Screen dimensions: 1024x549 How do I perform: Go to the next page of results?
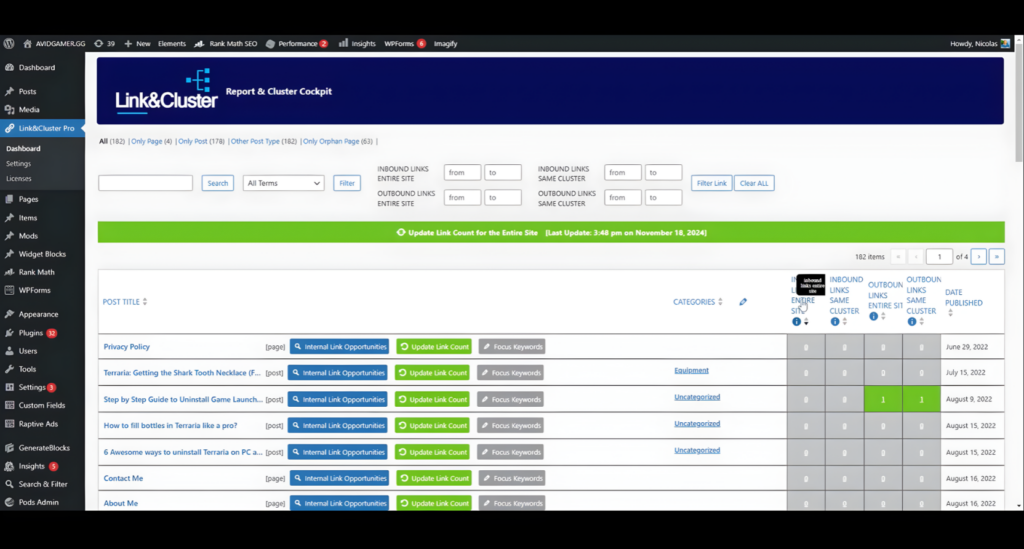[x=978, y=257]
